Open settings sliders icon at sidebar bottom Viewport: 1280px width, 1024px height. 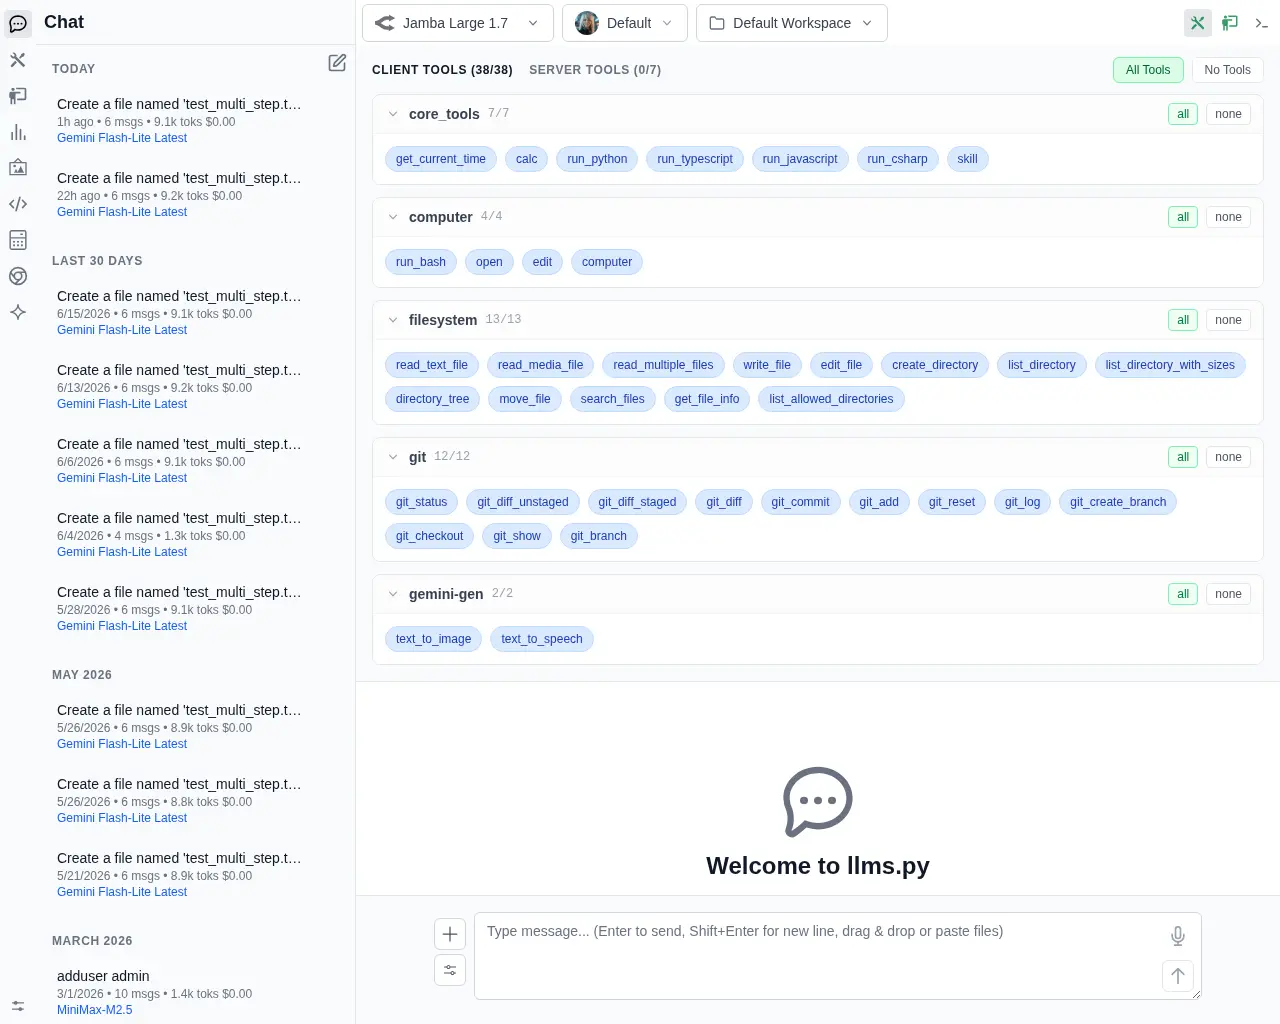click(18, 1006)
